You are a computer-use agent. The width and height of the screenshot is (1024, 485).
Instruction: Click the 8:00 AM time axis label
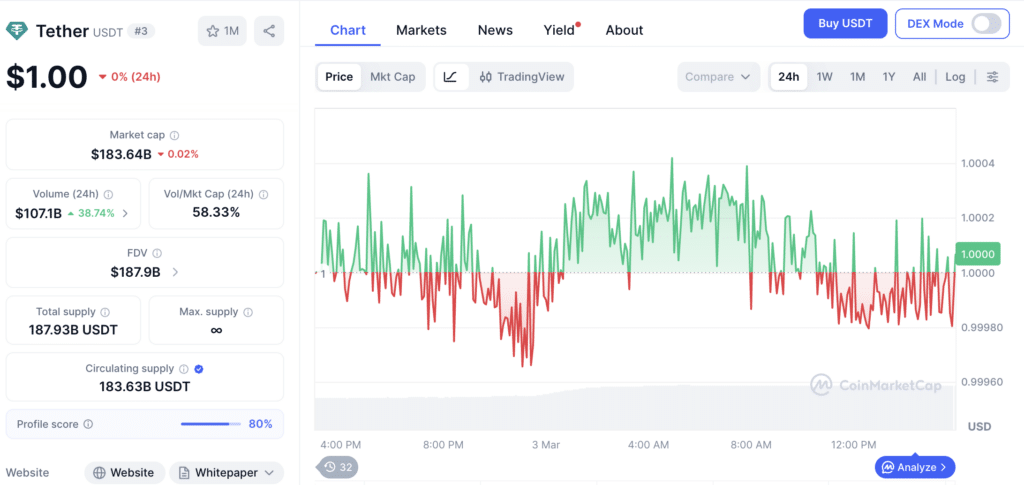coord(751,445)
